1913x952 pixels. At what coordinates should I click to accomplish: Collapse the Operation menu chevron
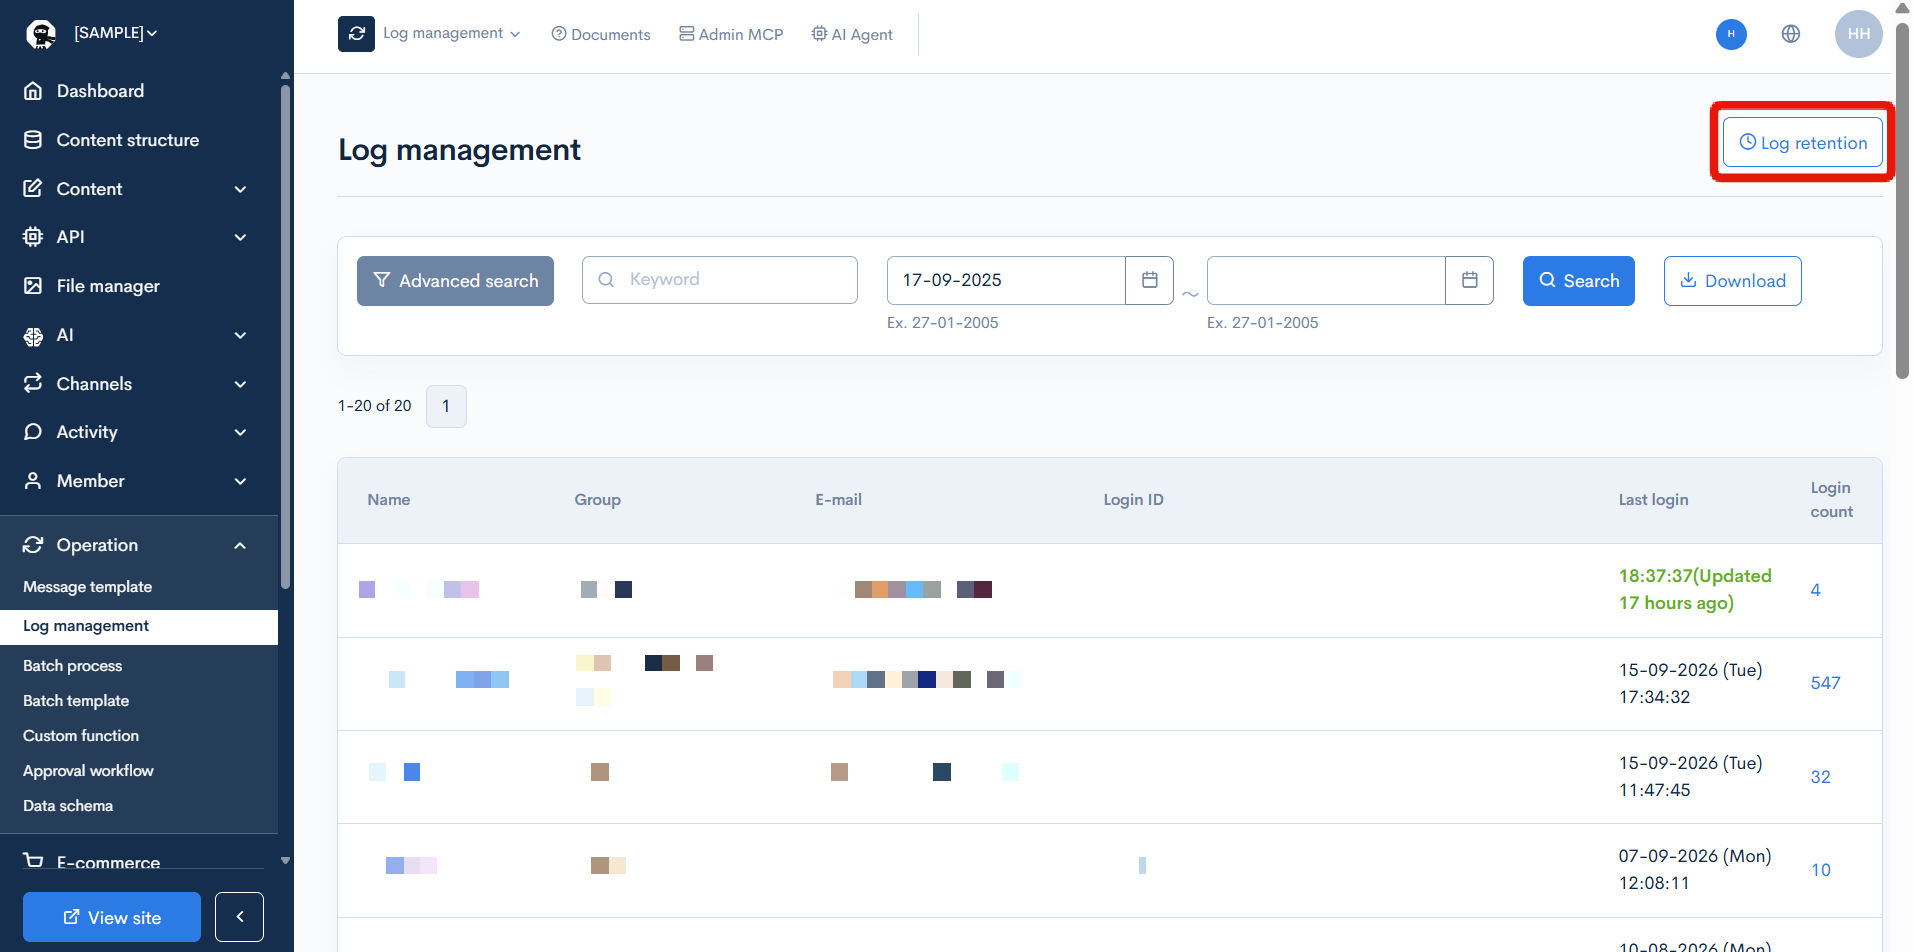point(240,545)
